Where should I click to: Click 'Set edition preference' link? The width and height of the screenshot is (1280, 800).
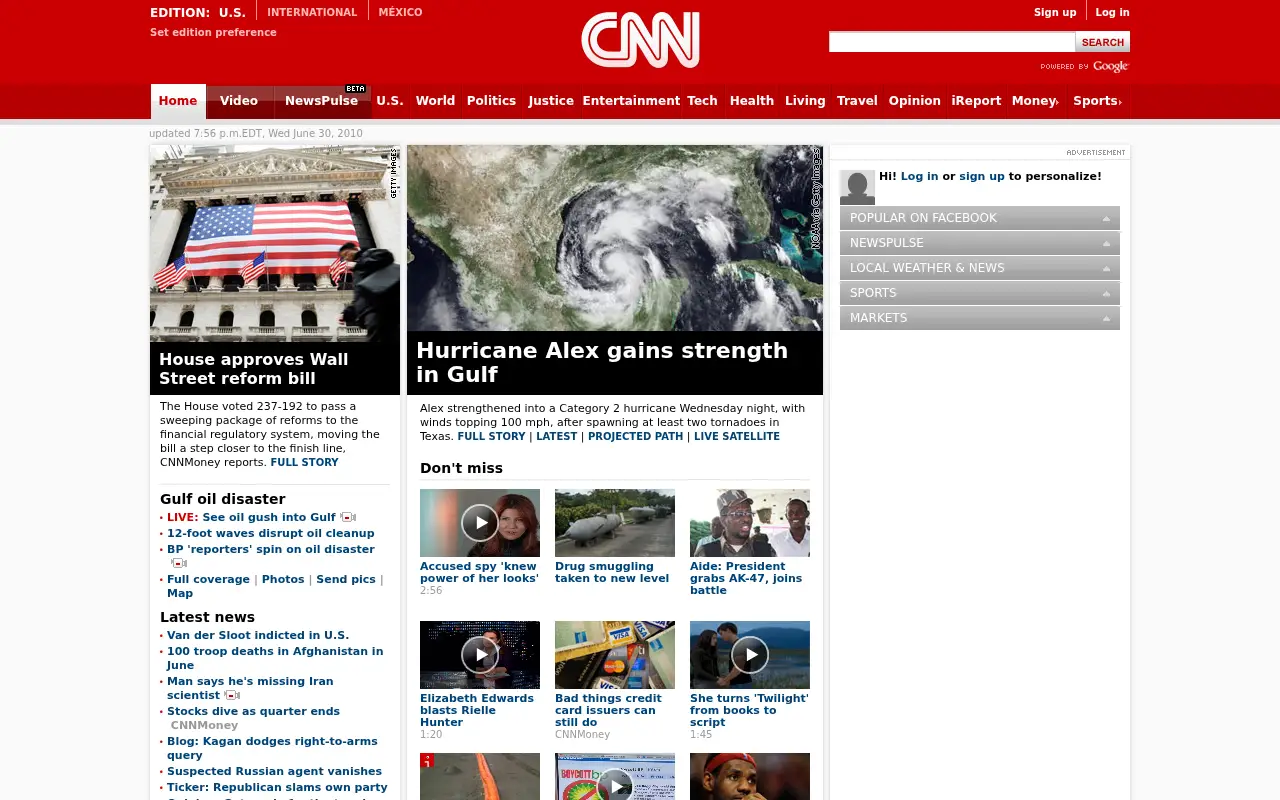coord(213,32)
